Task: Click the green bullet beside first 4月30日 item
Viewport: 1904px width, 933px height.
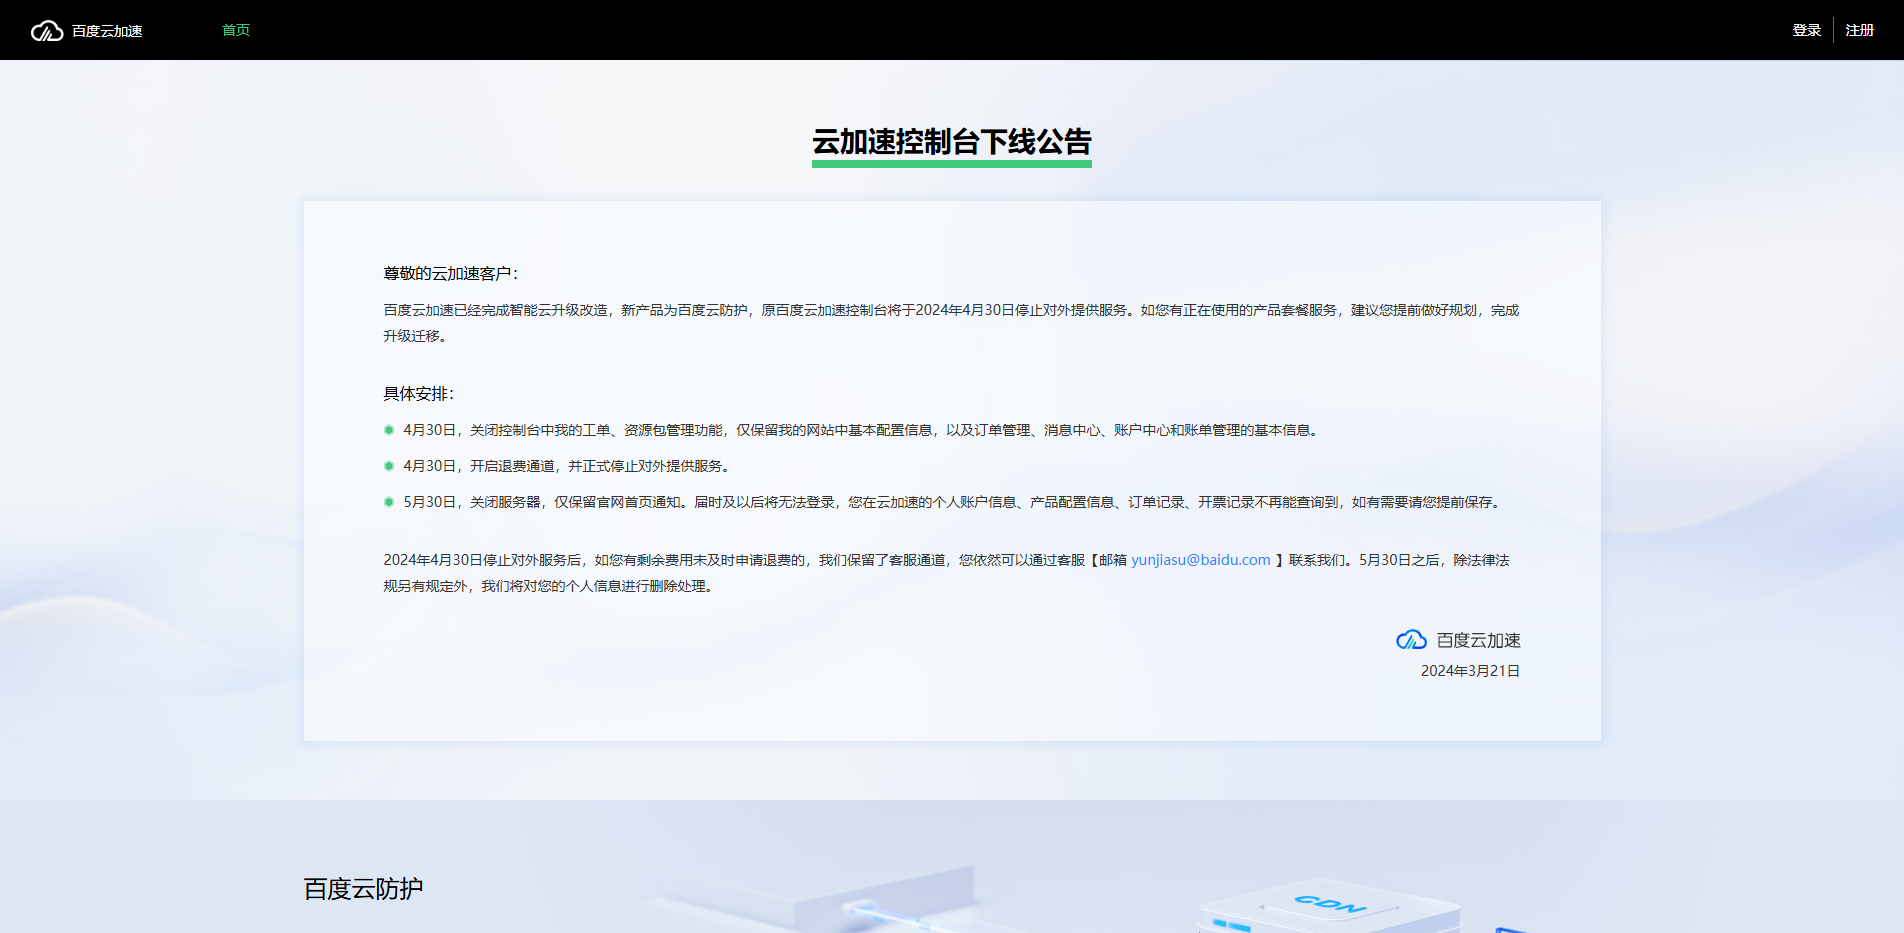Action: [388, 430]
